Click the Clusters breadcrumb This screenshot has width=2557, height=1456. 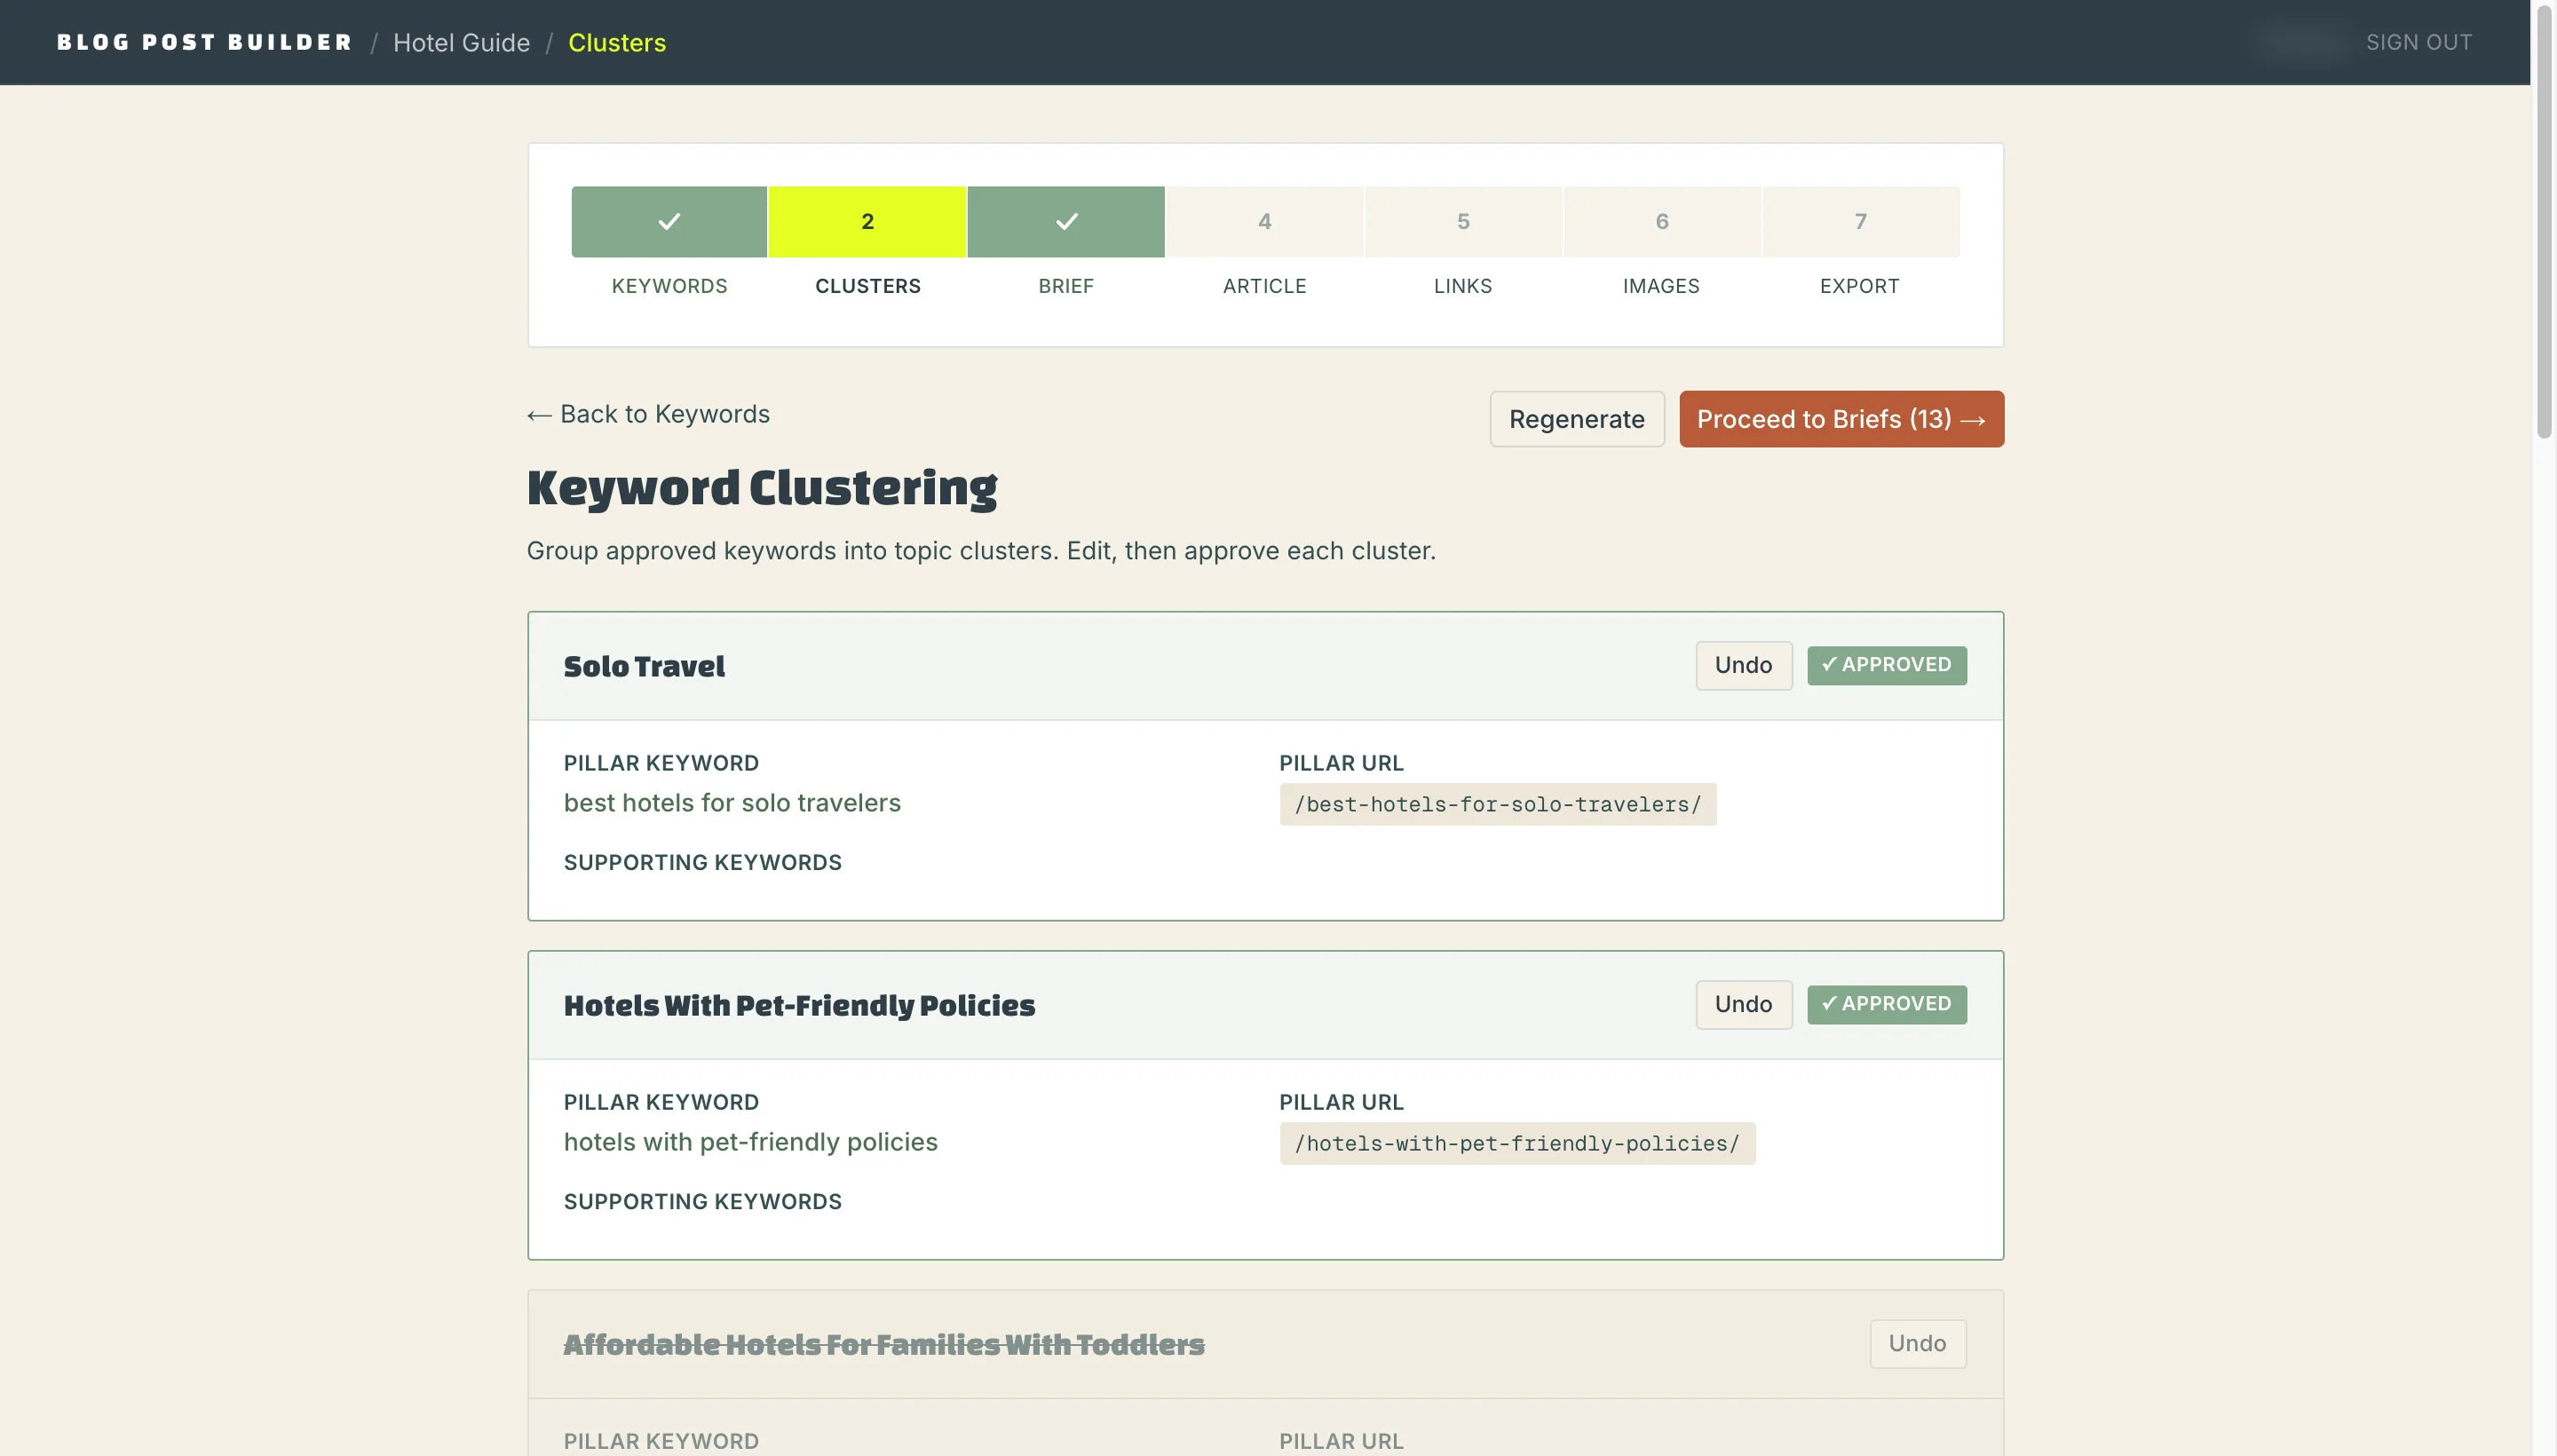coord(616,42)
